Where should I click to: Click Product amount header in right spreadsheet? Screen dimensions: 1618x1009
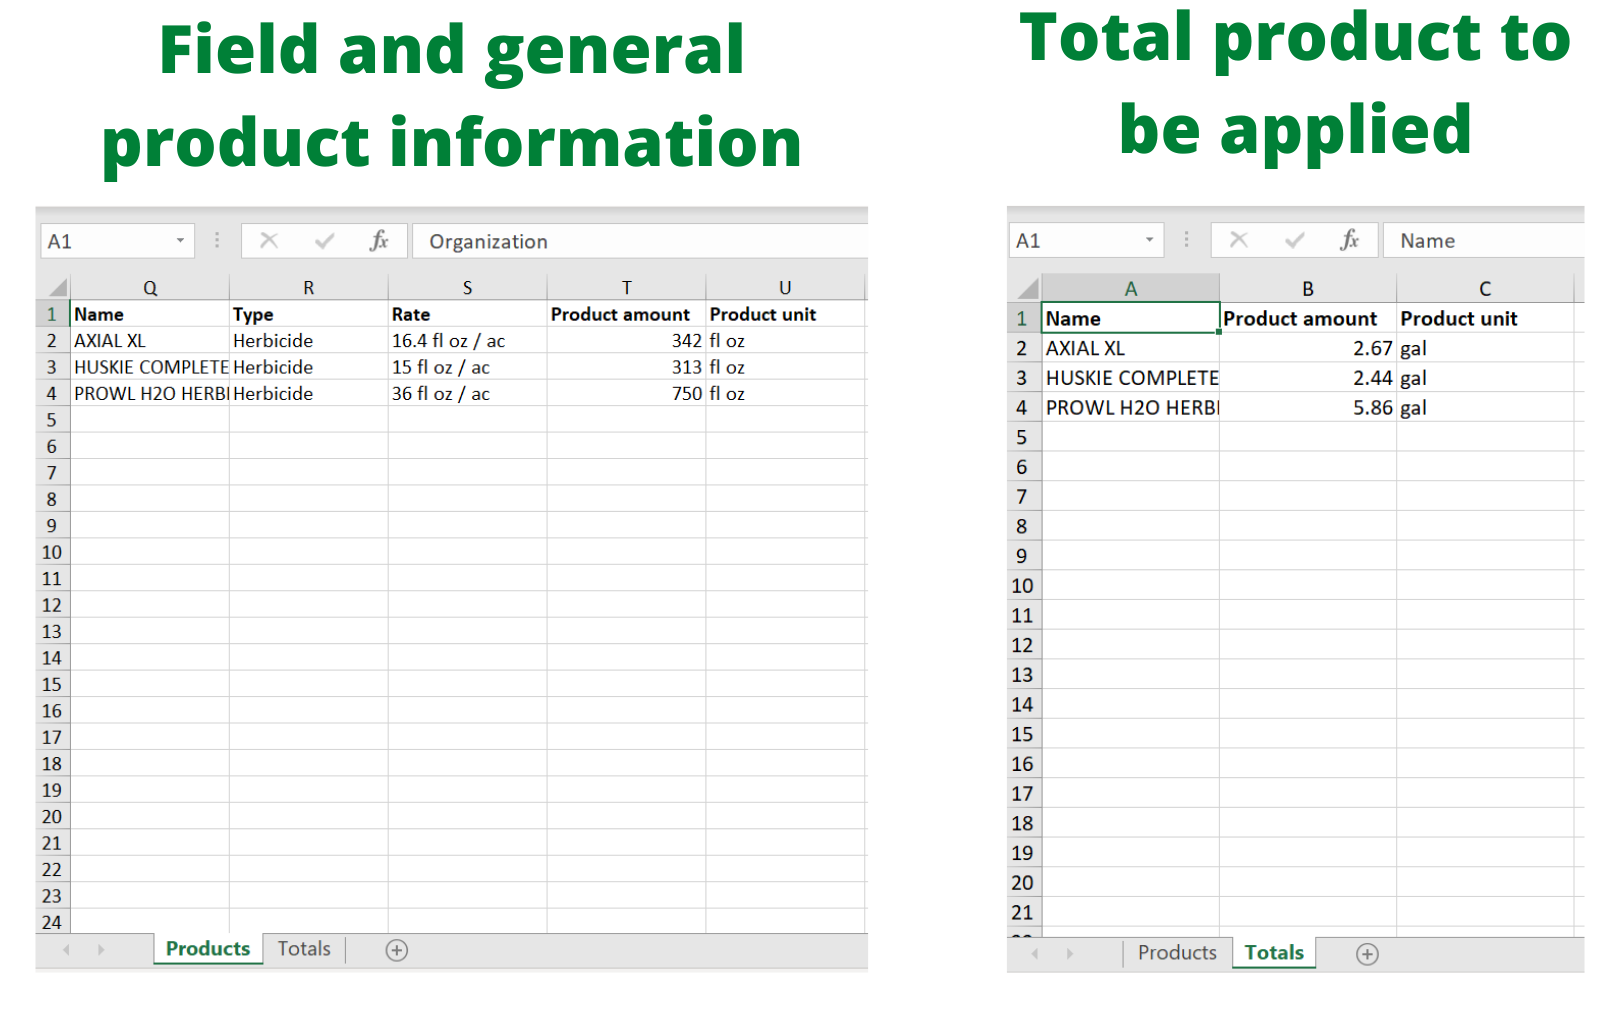1308,318
